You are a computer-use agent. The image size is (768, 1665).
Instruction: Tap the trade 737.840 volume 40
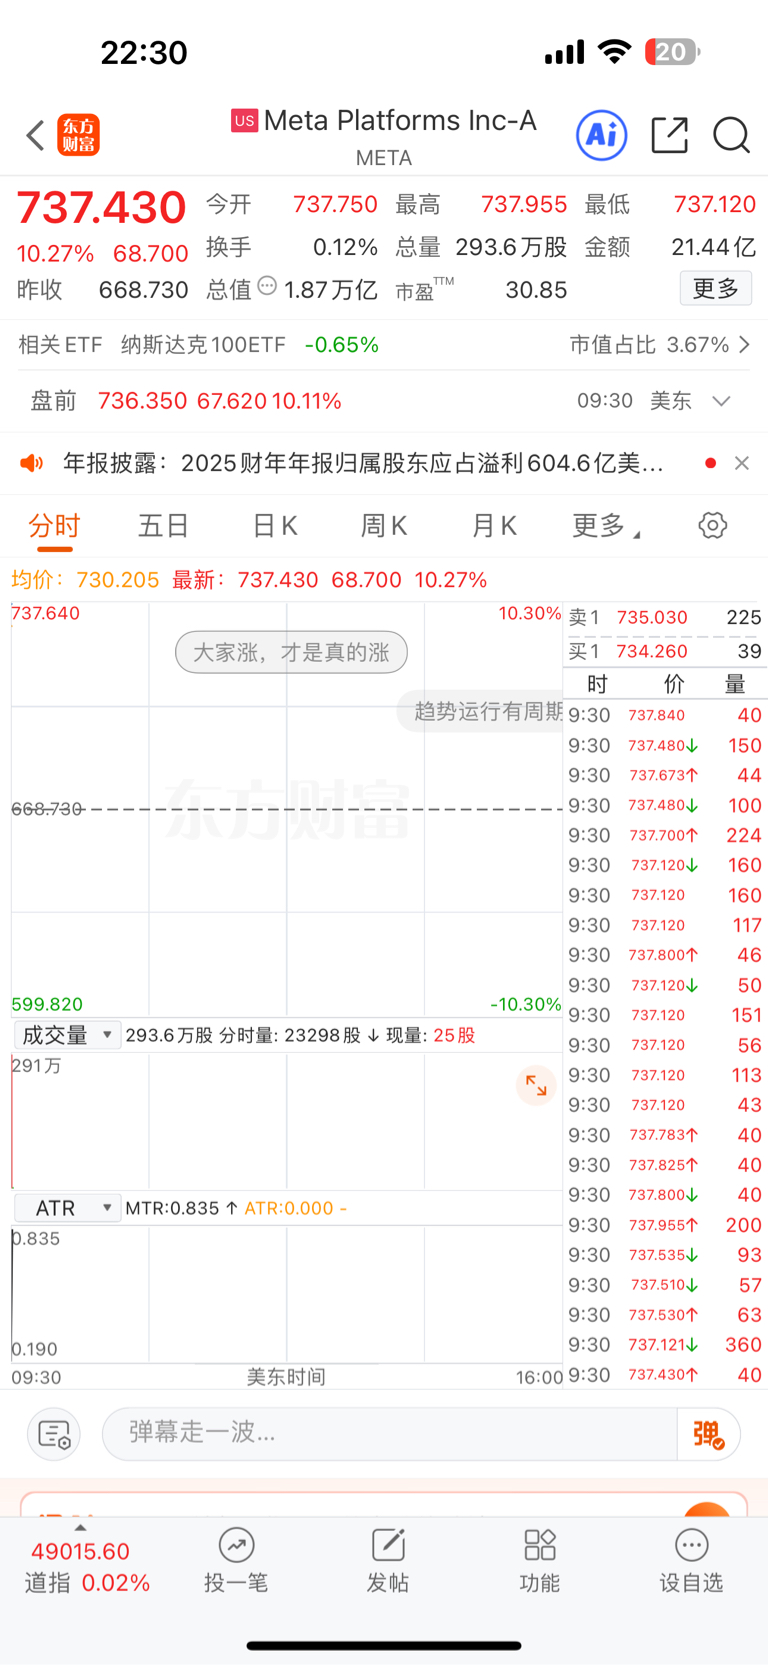coord(665,715)
